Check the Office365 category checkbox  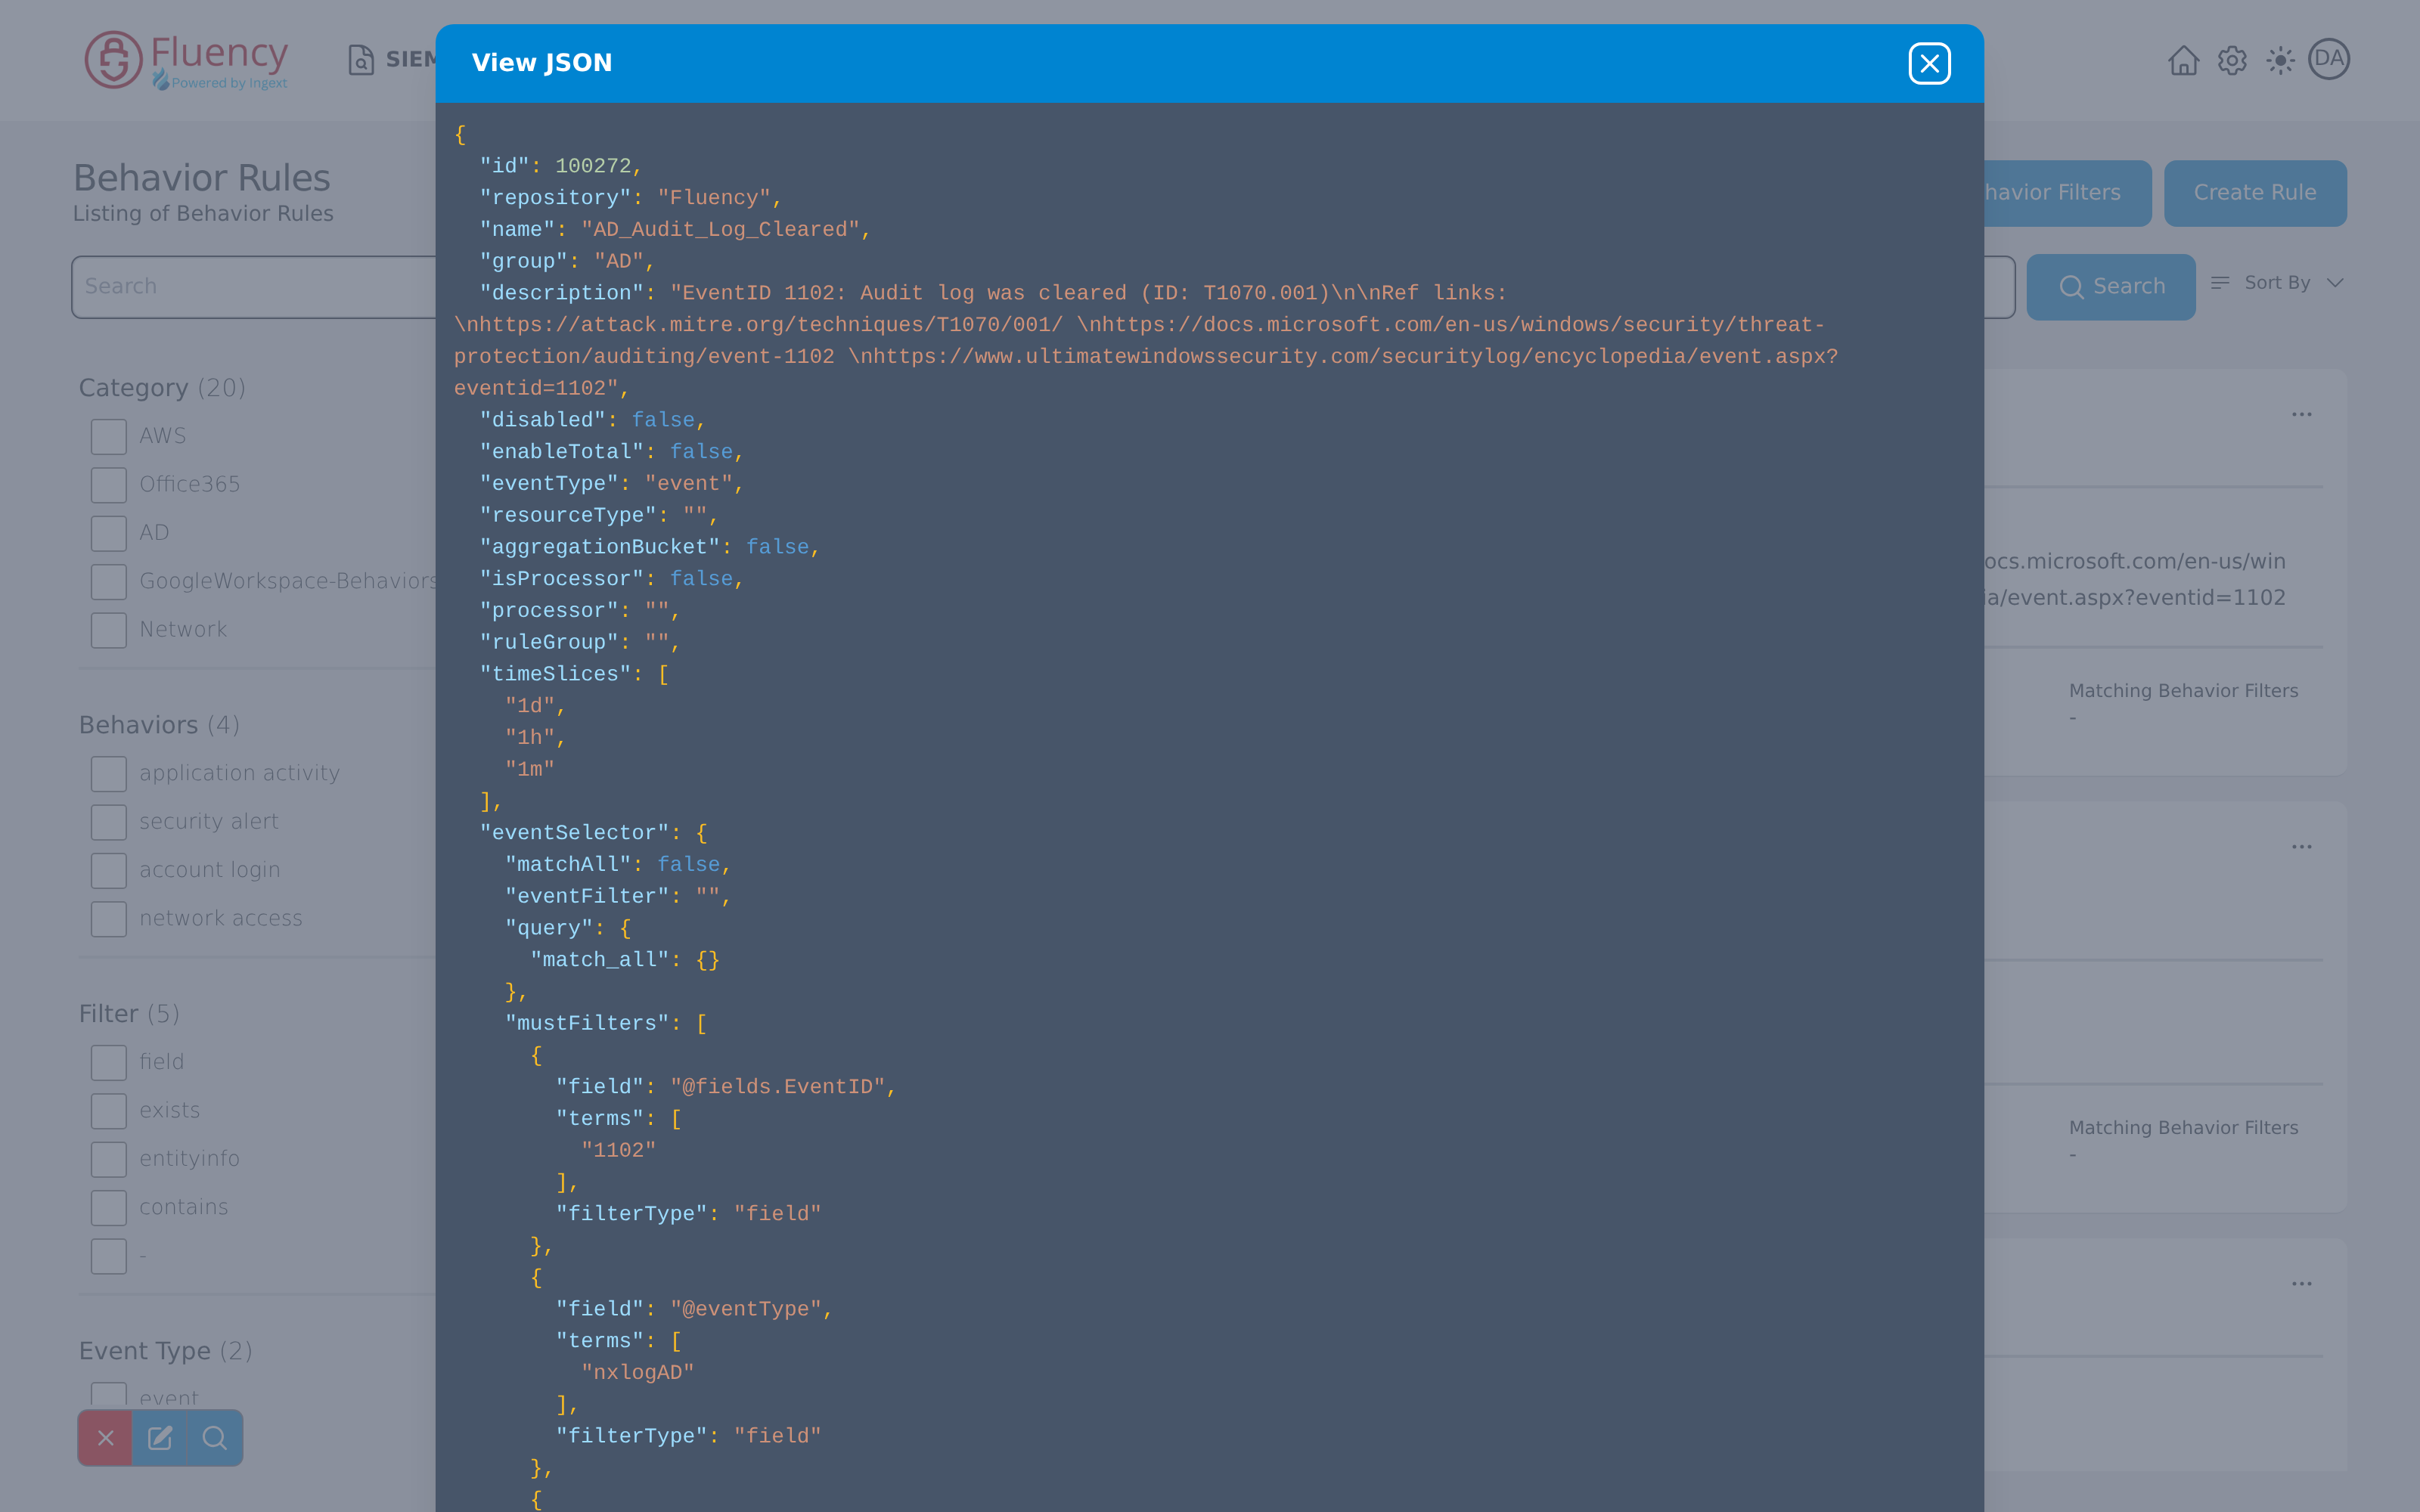[109, 485]
